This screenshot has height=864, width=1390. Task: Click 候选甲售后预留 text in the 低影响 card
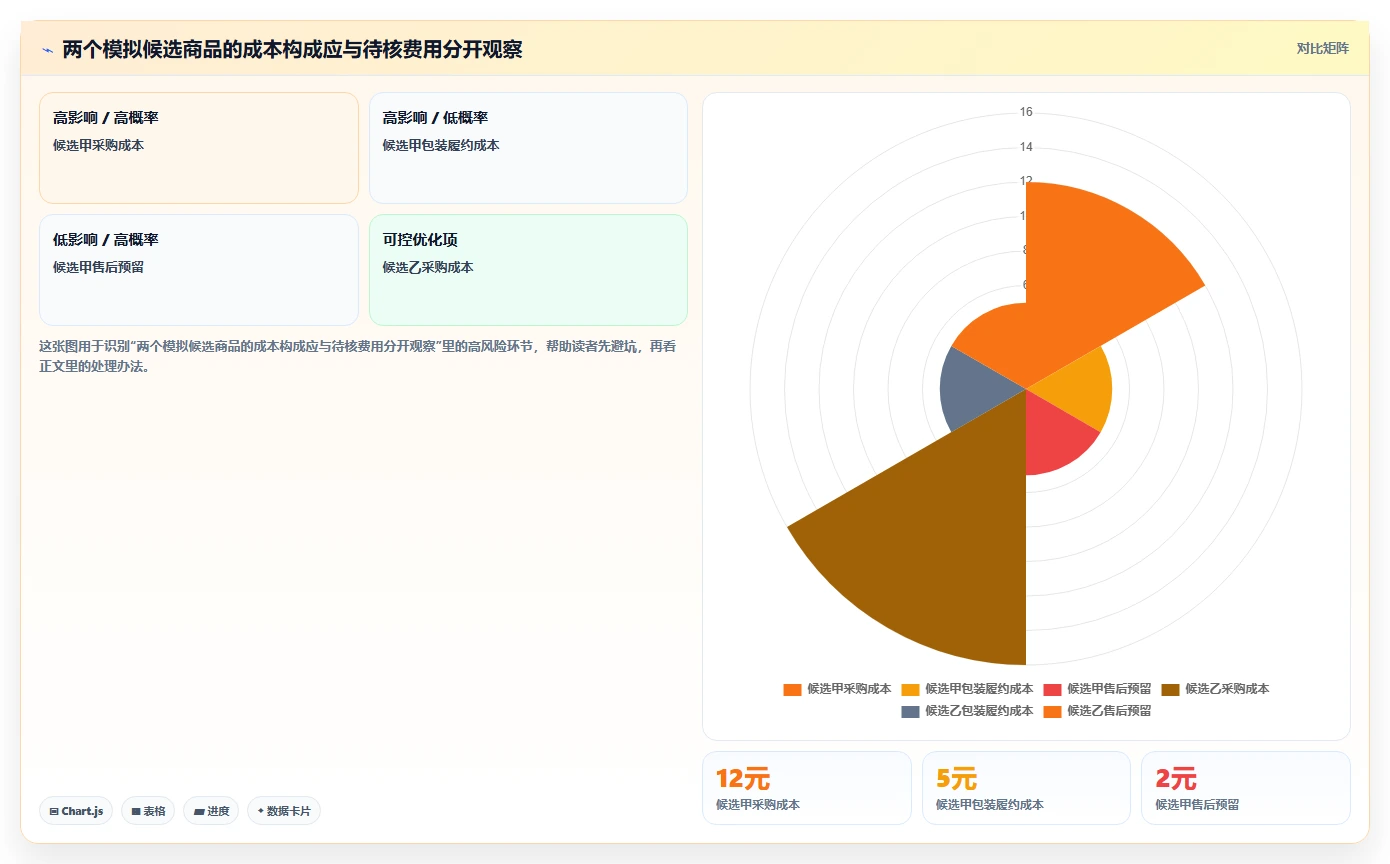click(x=98, y=267)
